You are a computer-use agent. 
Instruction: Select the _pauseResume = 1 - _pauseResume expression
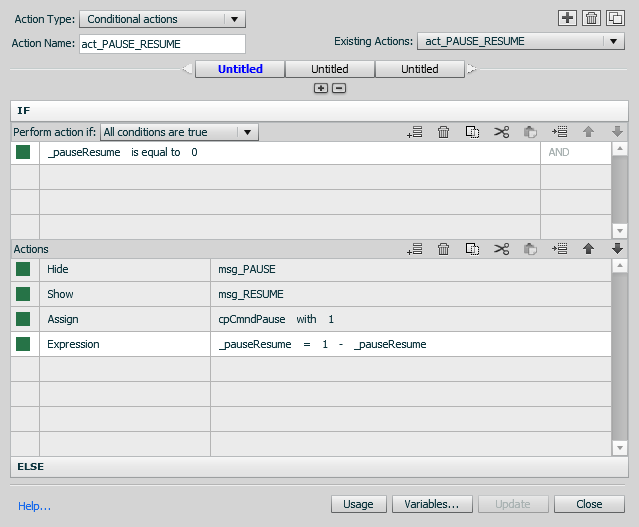410,344
